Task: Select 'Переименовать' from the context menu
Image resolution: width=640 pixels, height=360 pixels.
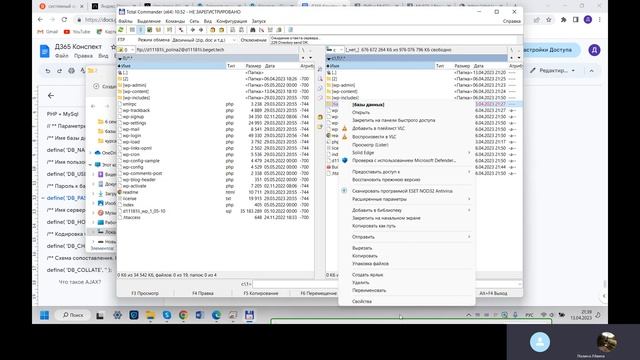Action: [369, 290]
